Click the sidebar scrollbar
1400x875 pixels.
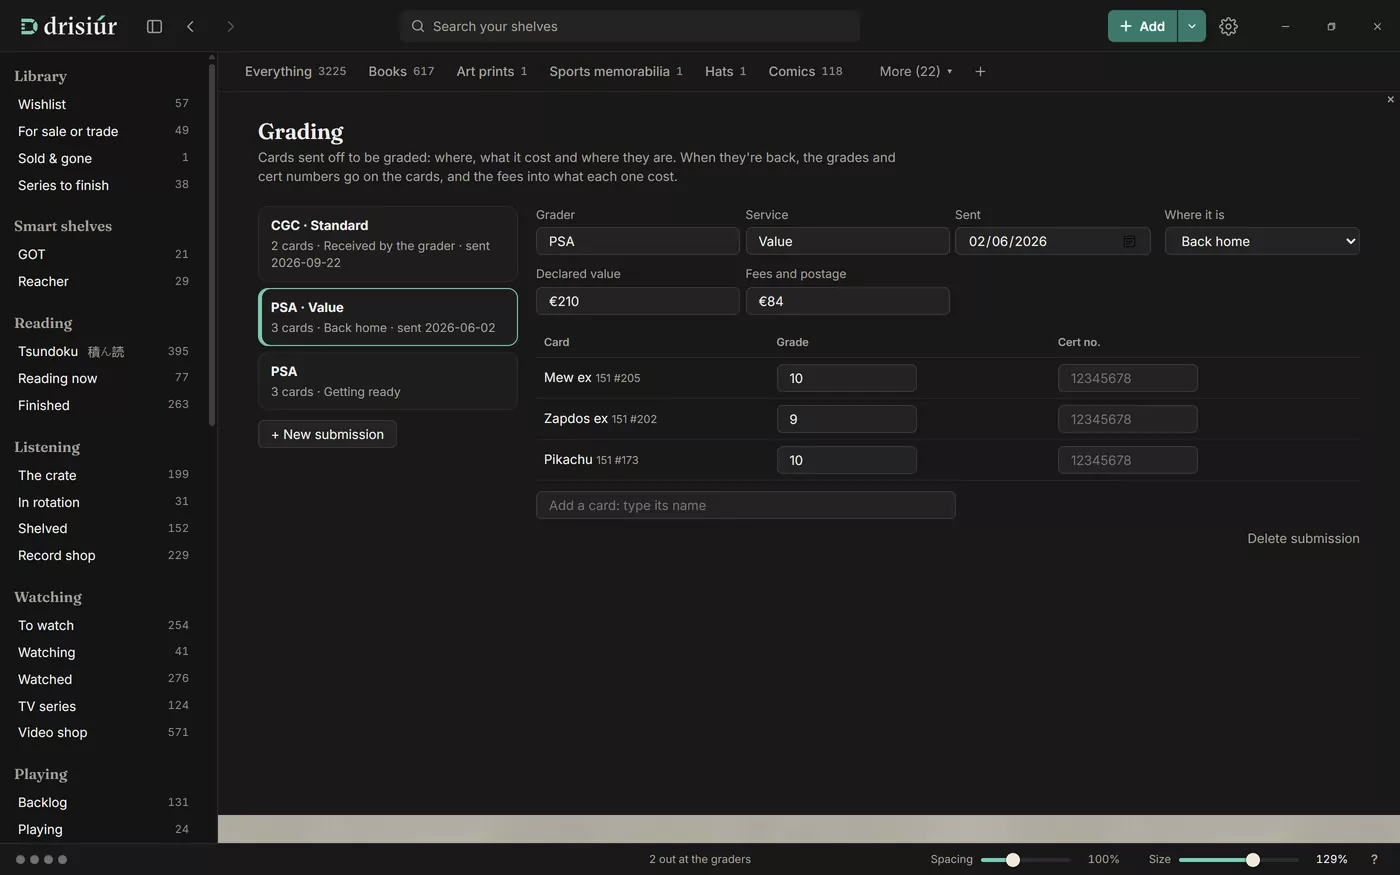pos(212,245)
